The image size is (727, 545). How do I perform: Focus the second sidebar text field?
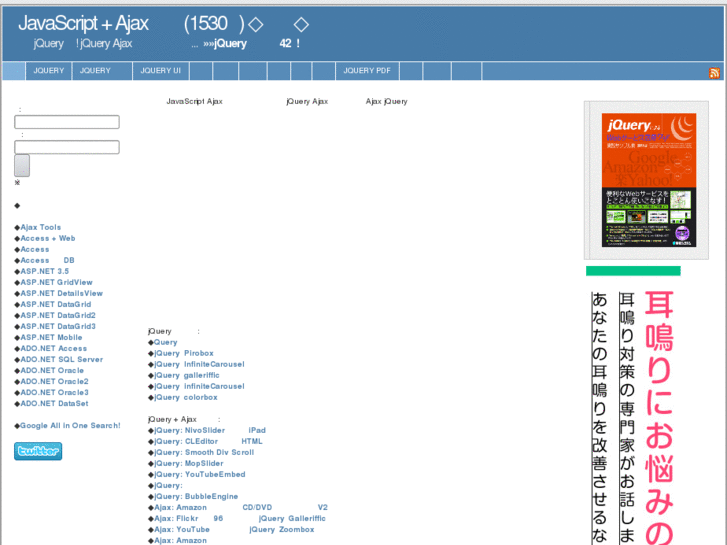pyautogui.click(x=67, y=147)
